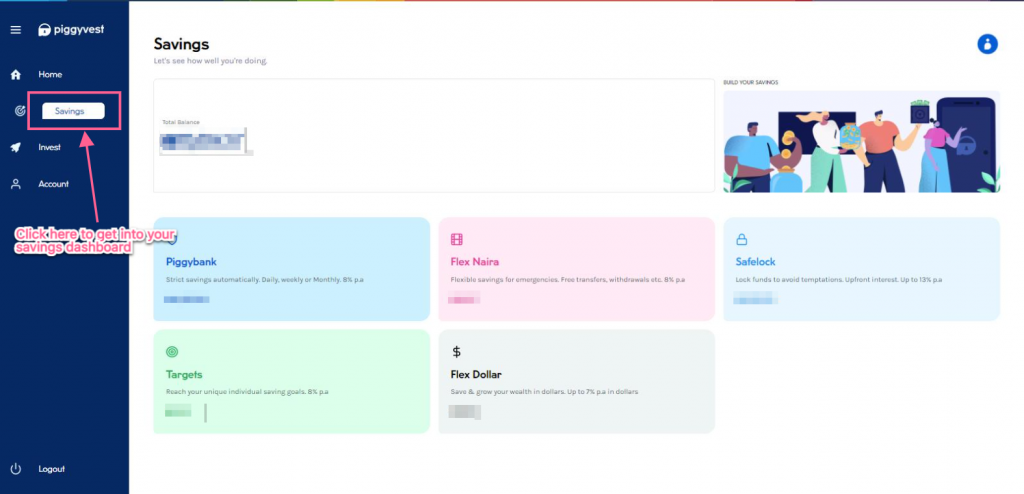
Task: Click the "BUILD YOUR SAVINGS" label
Action: click(x=750, y=83)
